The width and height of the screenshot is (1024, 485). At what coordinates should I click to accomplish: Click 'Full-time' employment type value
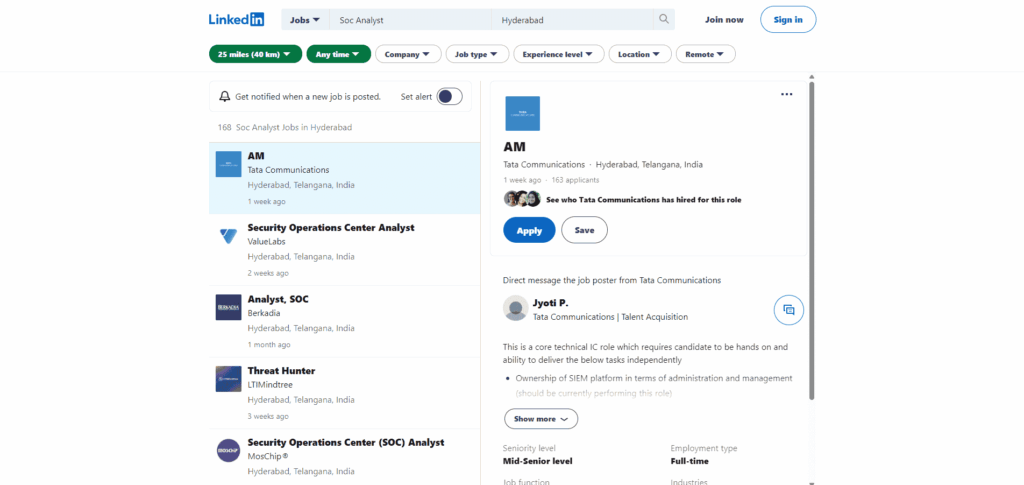(x=689, y=462)
